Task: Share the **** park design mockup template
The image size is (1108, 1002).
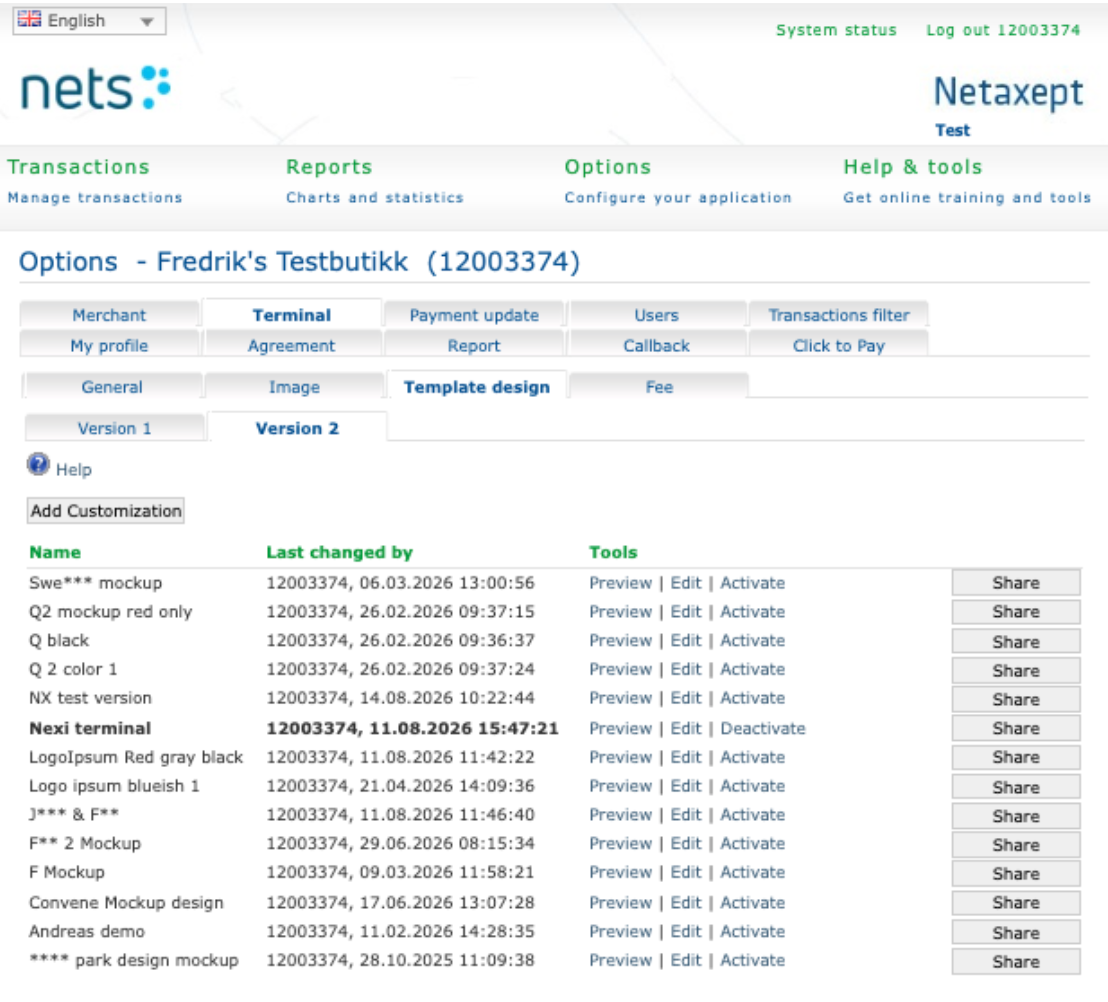Action: (1015, 962)
